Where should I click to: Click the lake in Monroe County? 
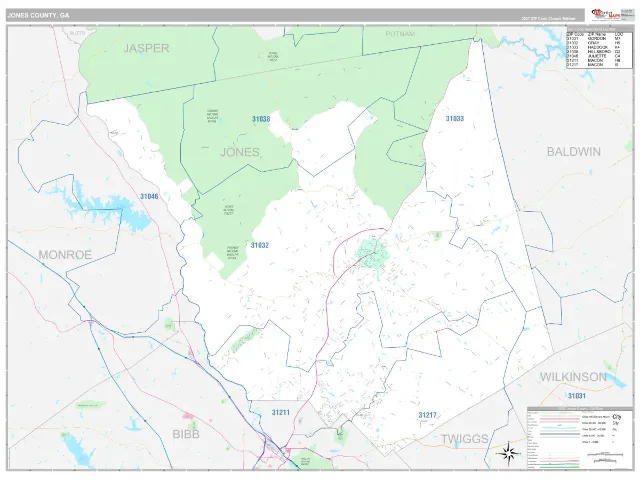(101, 206)
